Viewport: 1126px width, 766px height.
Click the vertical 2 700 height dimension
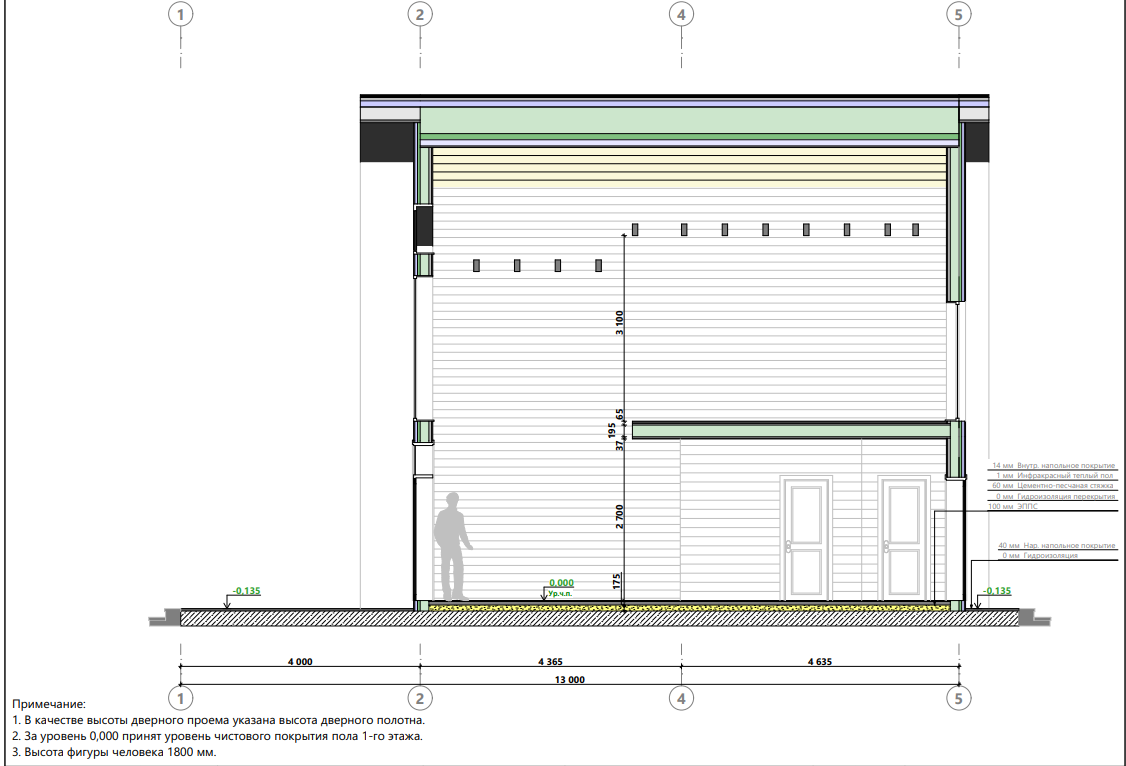pos(619,518)
